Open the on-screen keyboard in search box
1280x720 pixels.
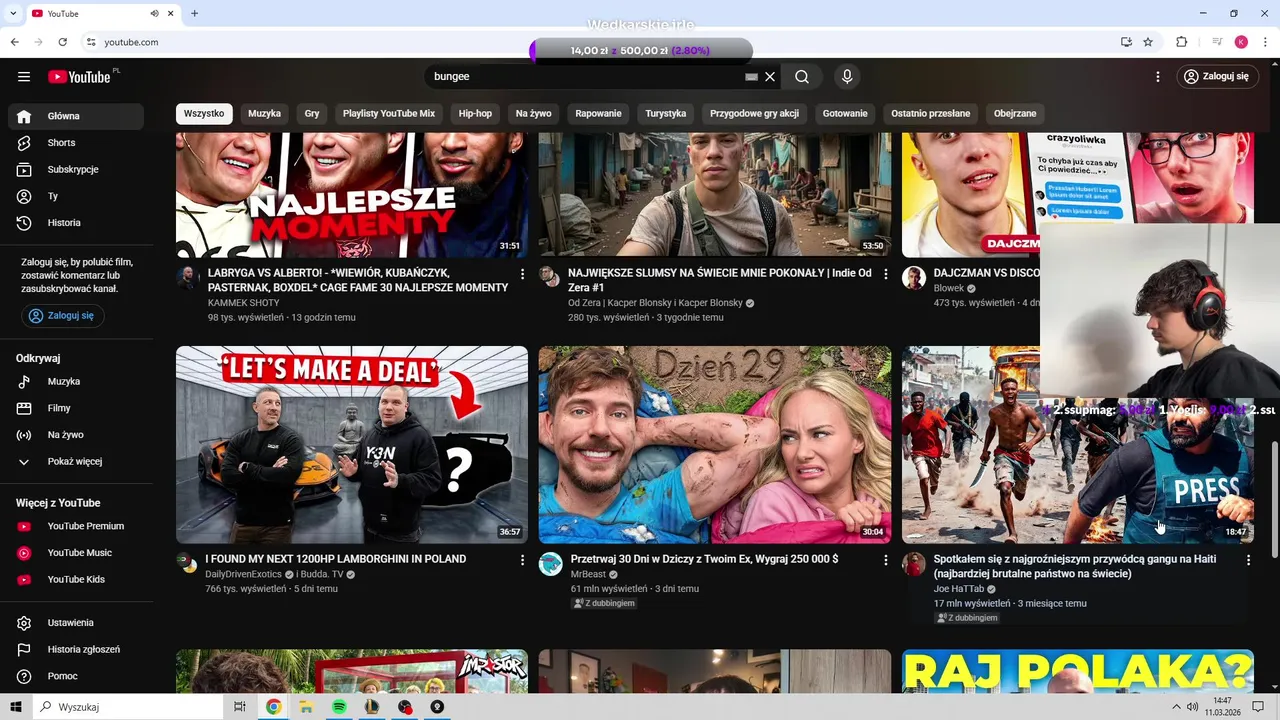pos(751,77)
